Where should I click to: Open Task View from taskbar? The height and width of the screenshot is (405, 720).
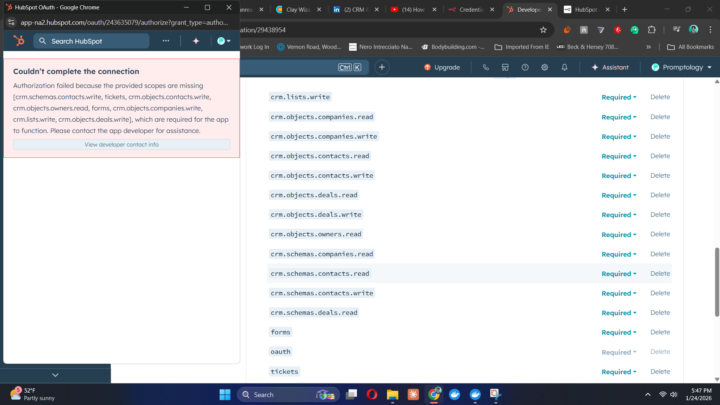[x=352, y=394]
